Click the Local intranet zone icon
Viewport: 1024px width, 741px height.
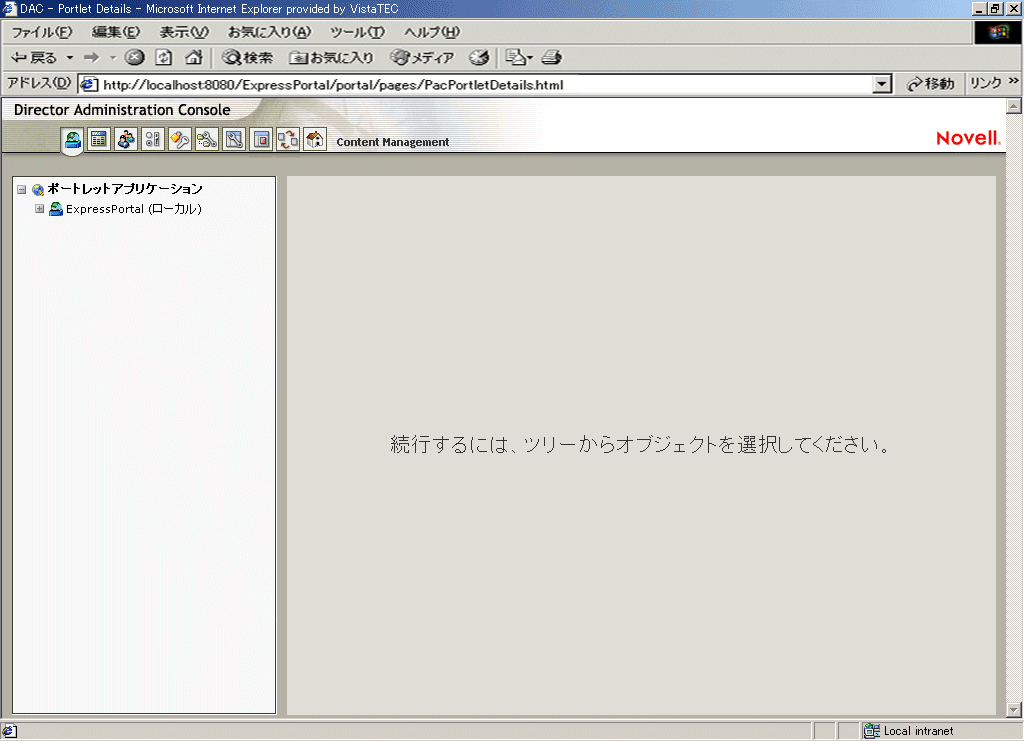pyautogui.click(x=872, y=731)
